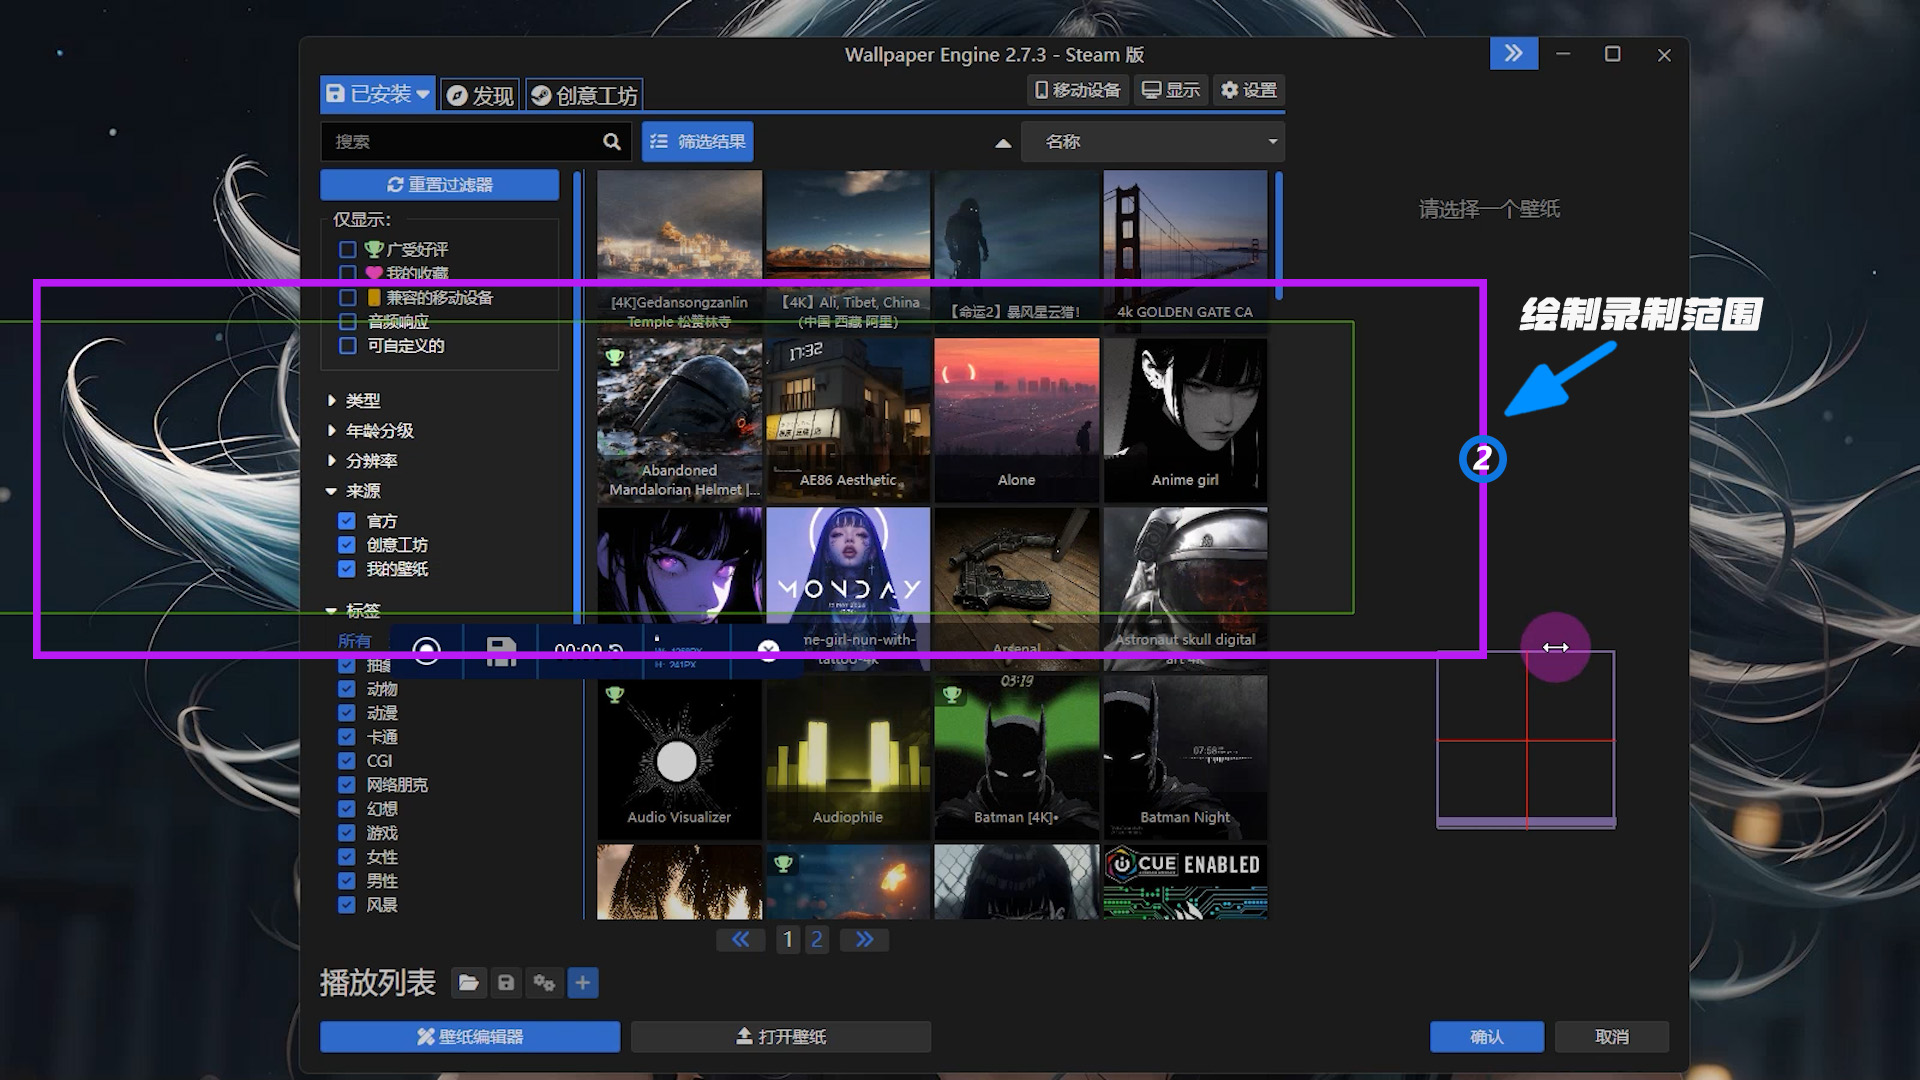This screenshot has width=1920, height=1080.
Task: Add wallpaper to playlist with plus icon
Action: tap(583, 983)
